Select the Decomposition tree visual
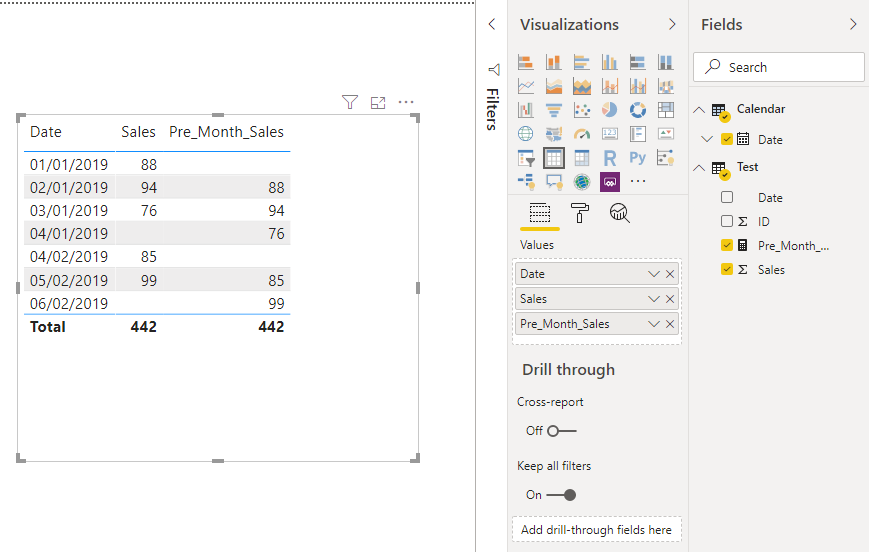 point(525,181)
